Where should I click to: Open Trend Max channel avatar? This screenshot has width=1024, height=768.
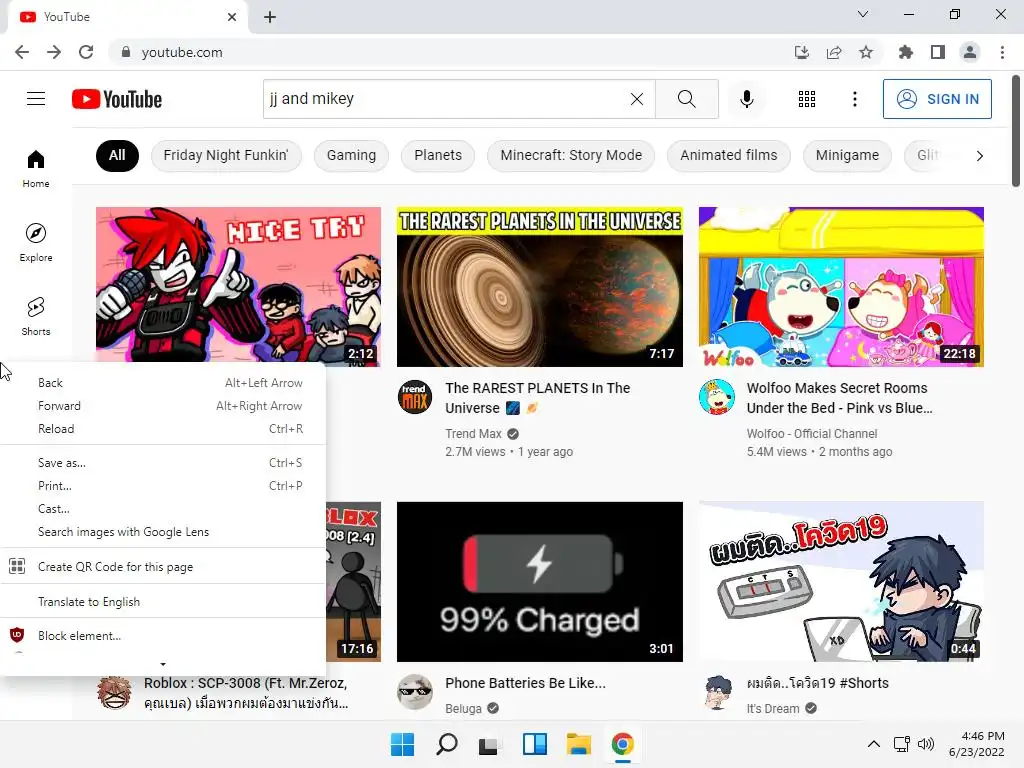click(x=415, y=396)
